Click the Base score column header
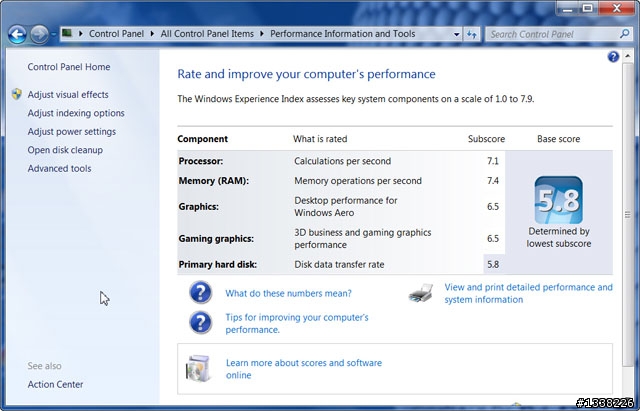This screenshot has width=640, height=411. 558,139
